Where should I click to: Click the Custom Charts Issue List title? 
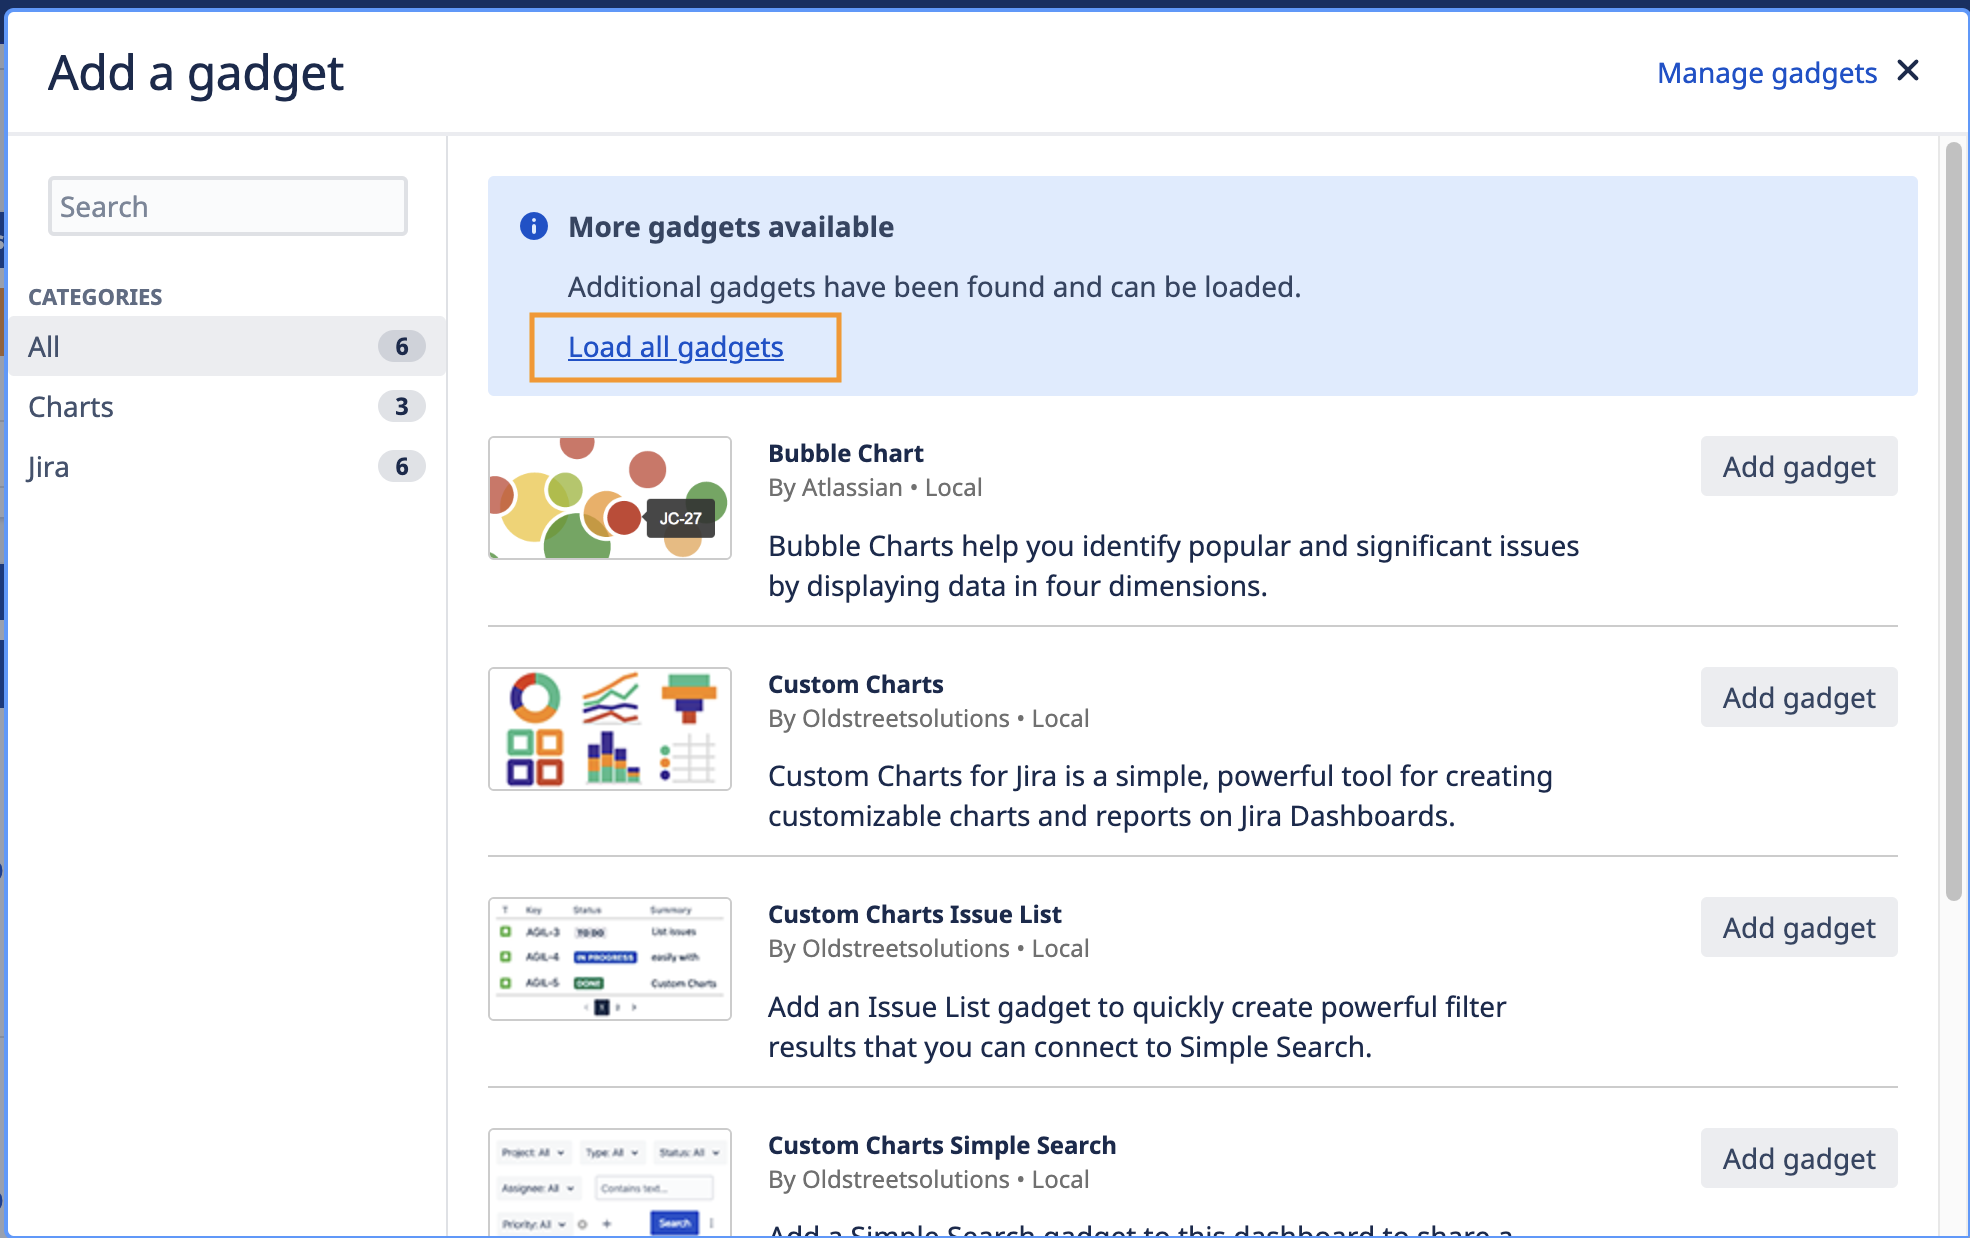coord(914,915)
